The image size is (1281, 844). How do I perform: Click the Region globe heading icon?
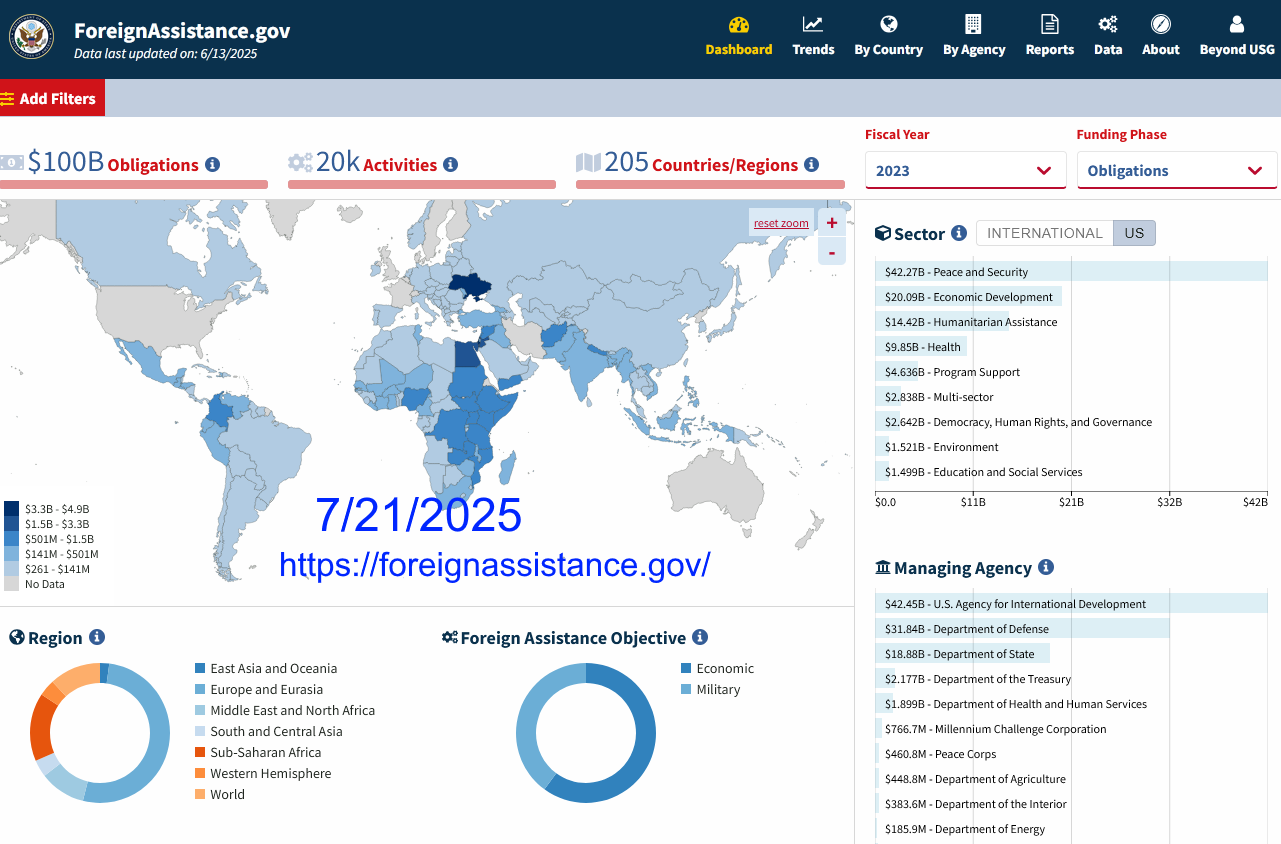pyautogui.click(x=16, y=637)
